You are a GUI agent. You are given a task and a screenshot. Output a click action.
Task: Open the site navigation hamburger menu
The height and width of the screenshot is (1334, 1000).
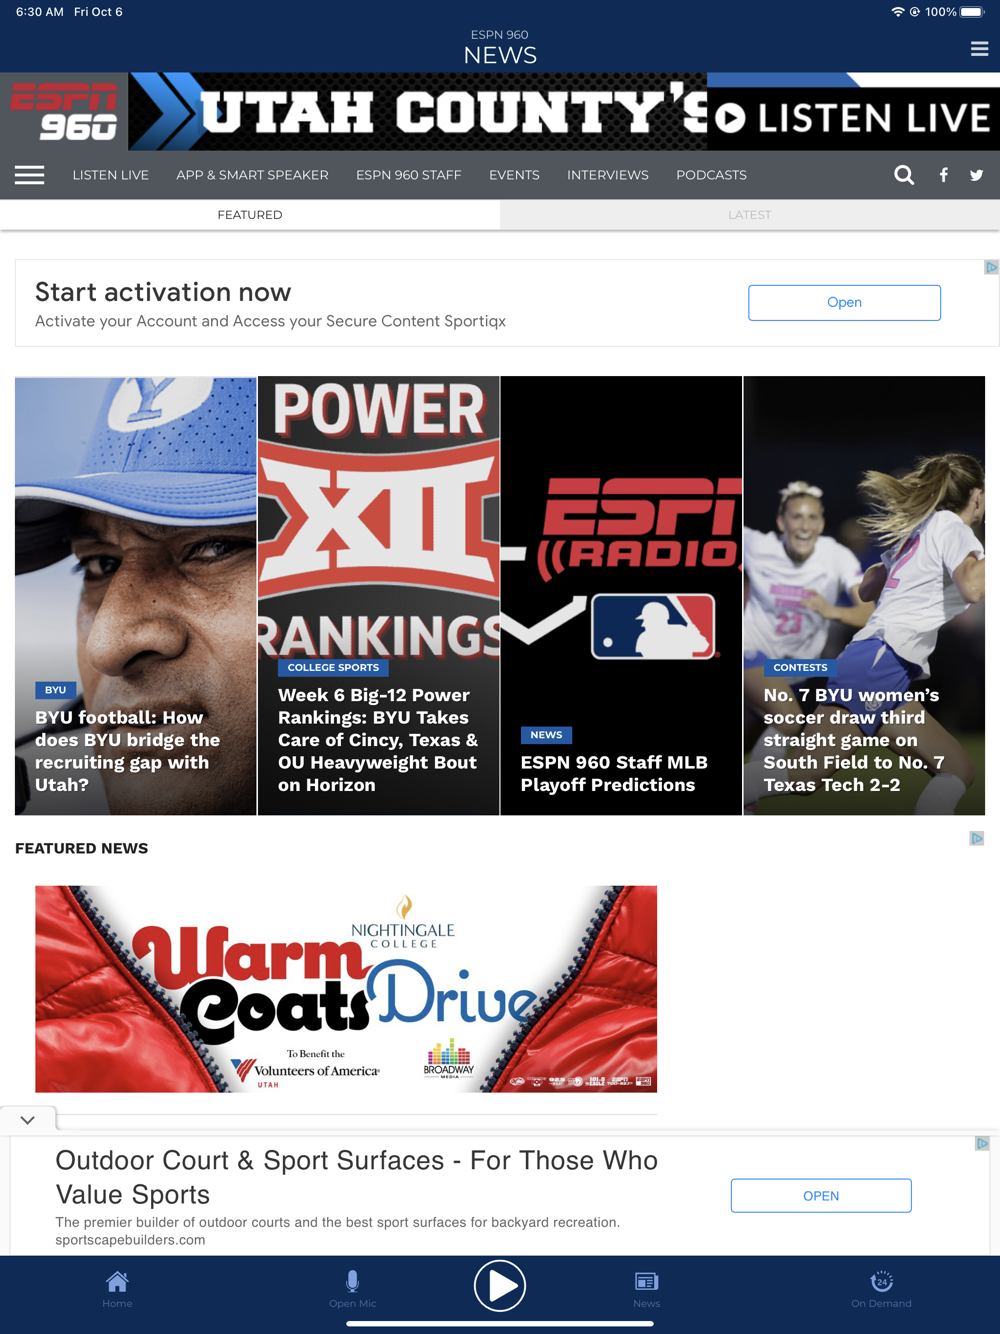29,175
